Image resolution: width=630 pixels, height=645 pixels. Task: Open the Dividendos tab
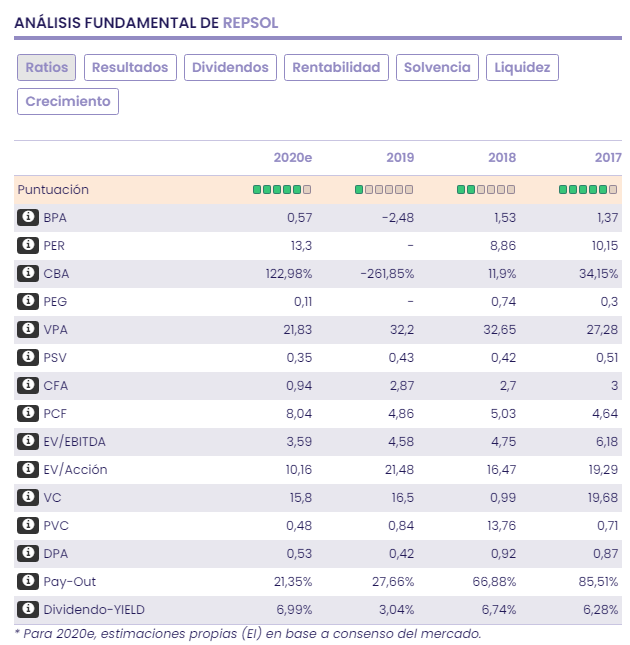(x=230, y=67)
